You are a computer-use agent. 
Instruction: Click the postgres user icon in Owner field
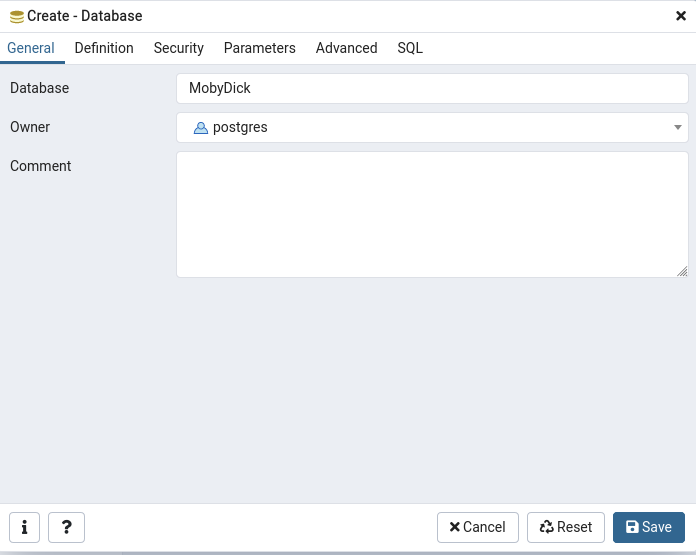click(x=201, y=128)
